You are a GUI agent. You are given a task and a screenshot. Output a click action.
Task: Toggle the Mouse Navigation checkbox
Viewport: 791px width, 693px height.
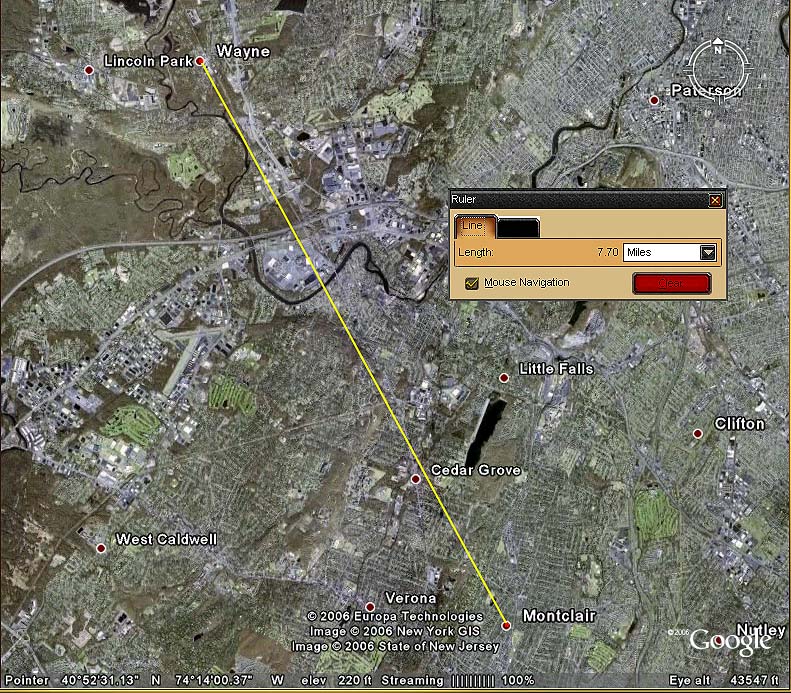coord(472,283)
